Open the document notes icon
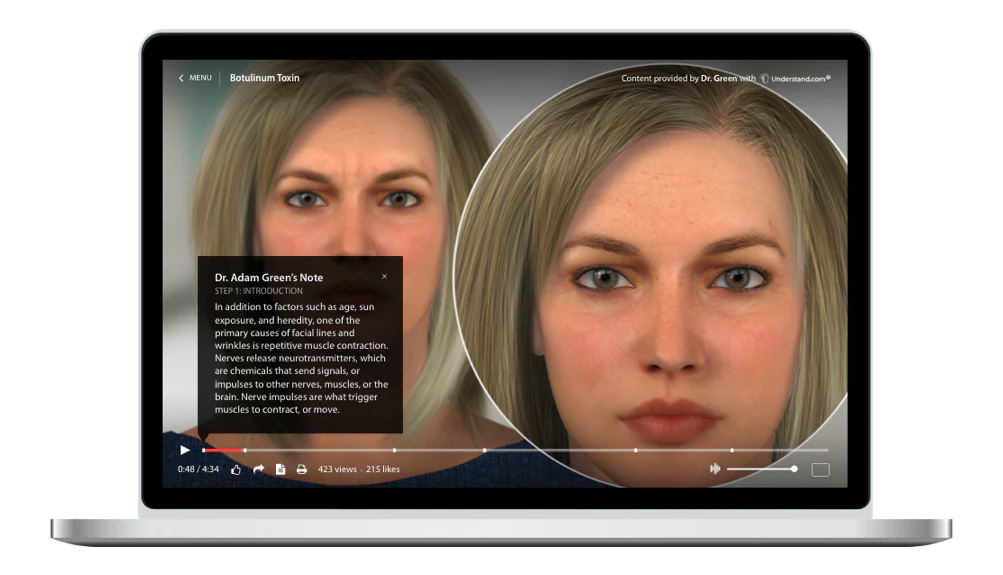Screen dimensions: 1003x575 pyautogui.click(x=280, y=469)
